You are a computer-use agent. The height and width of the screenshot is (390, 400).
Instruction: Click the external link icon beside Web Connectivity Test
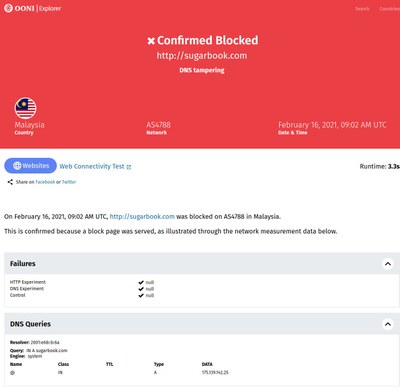tap(129, 167)
